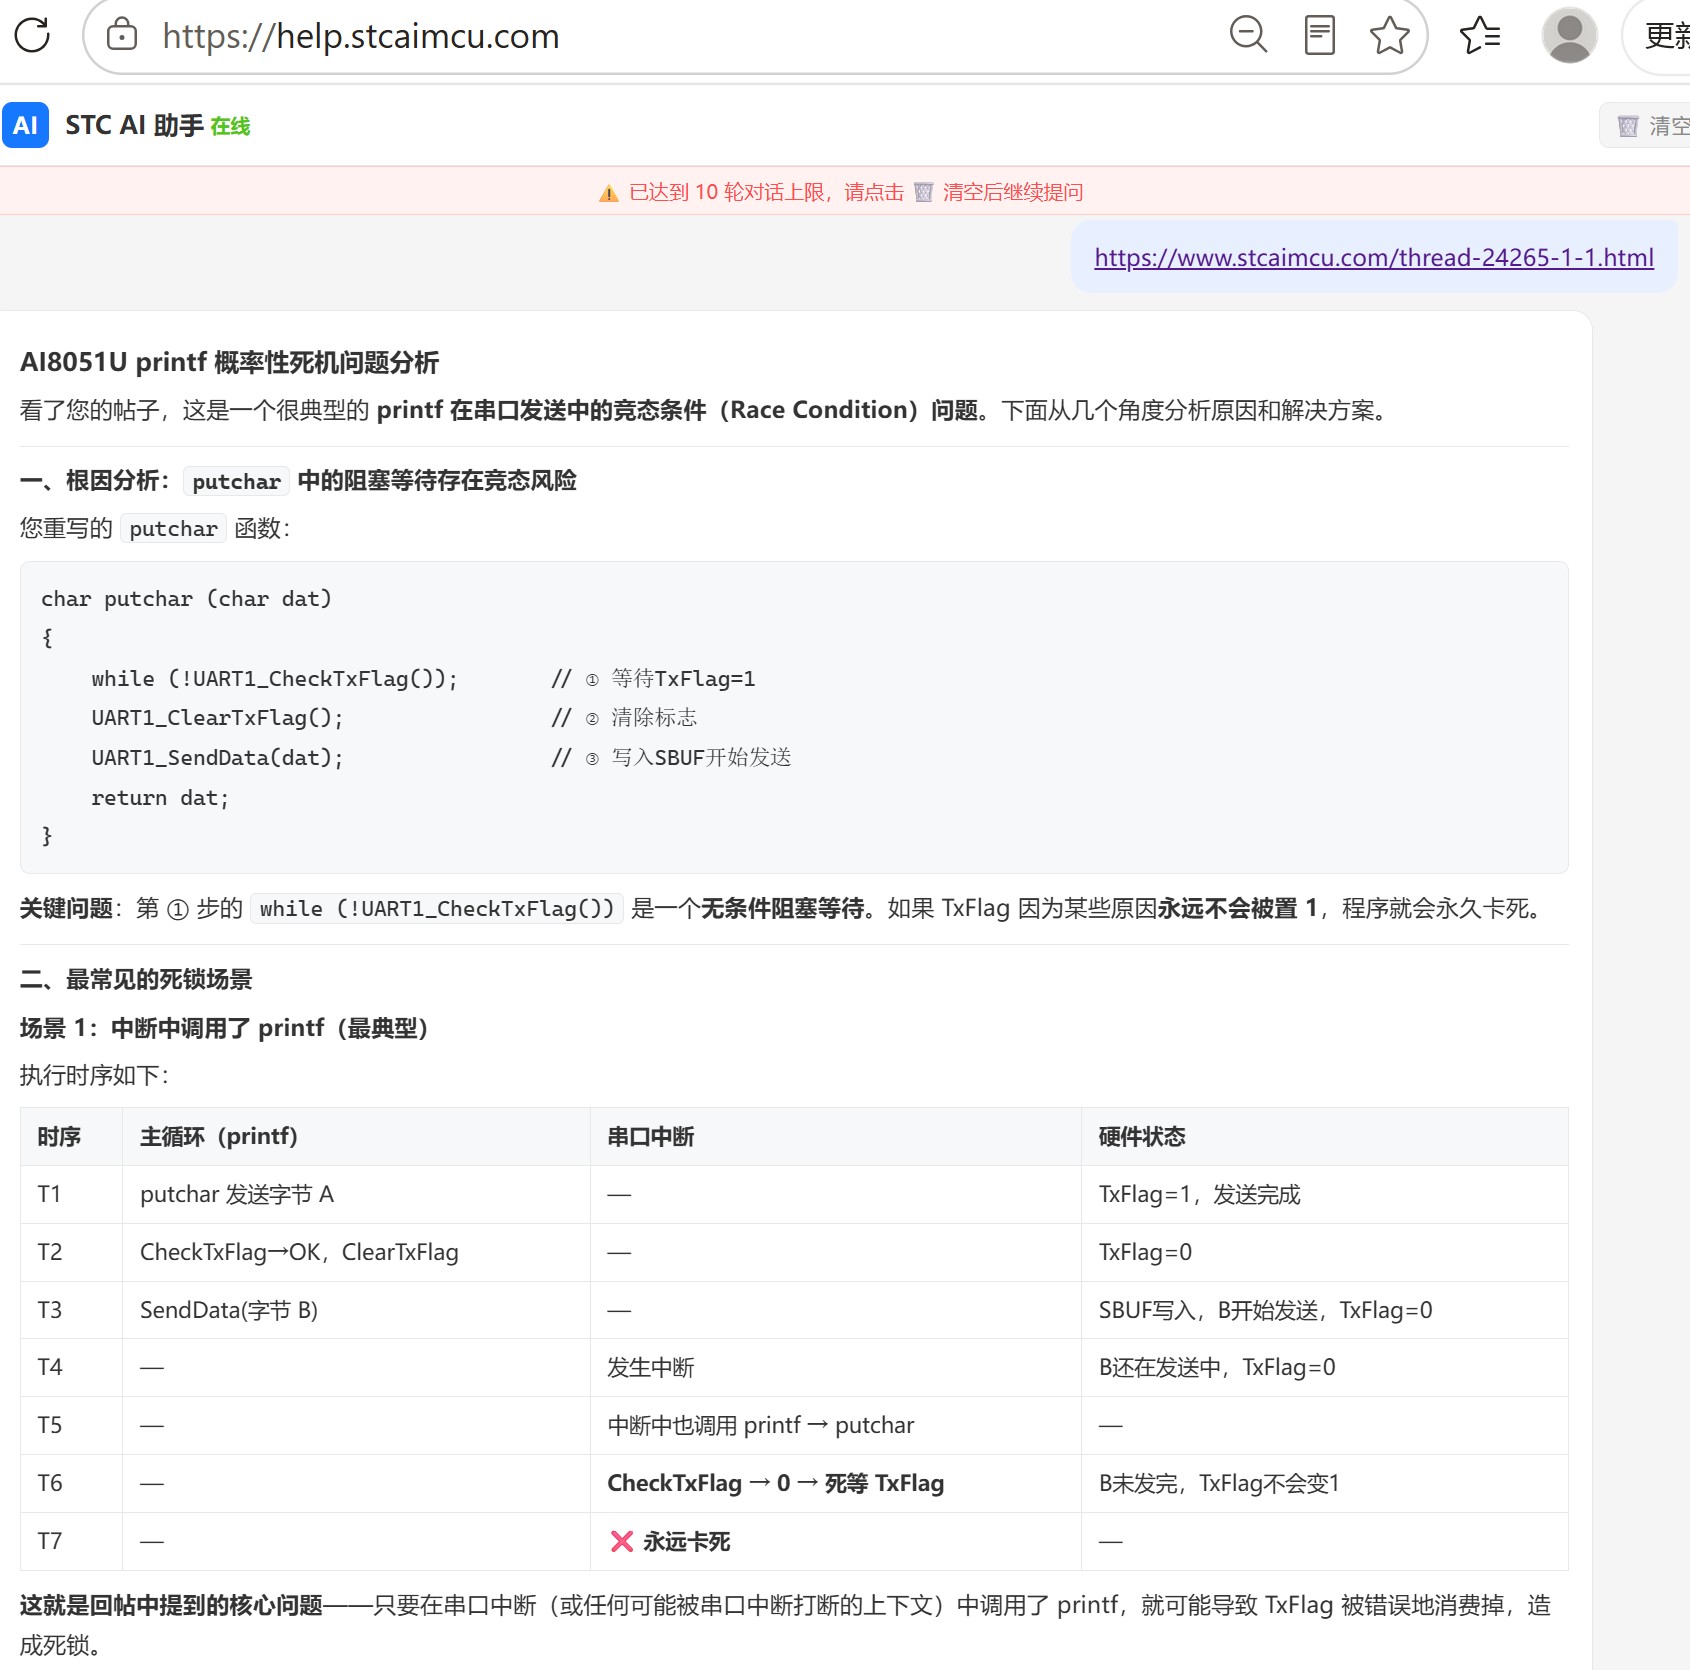Image resolution: width=1690 pixels, height=1670 pixels.
Task: Click the 在线 online status label
Action: click(x=230, y=126)
